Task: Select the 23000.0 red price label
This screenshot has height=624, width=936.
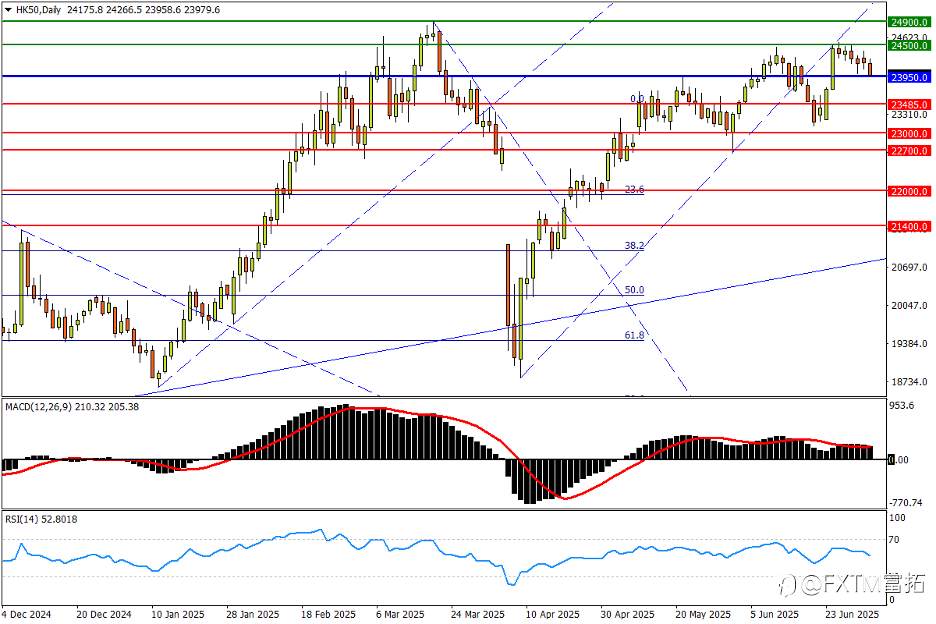Action: [x=909, y=133]
